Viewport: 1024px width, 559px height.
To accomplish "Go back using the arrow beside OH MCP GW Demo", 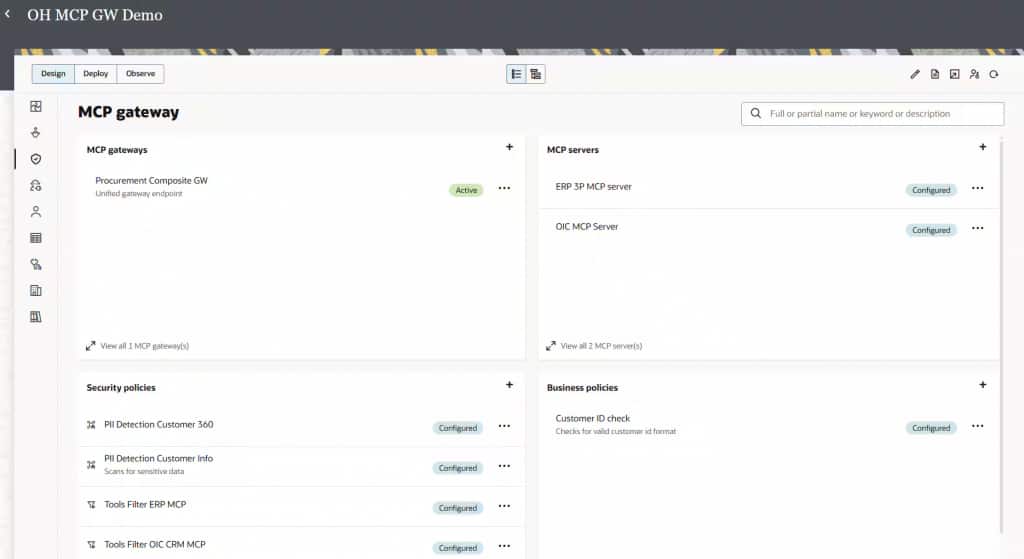I will (x=7, y=14).
